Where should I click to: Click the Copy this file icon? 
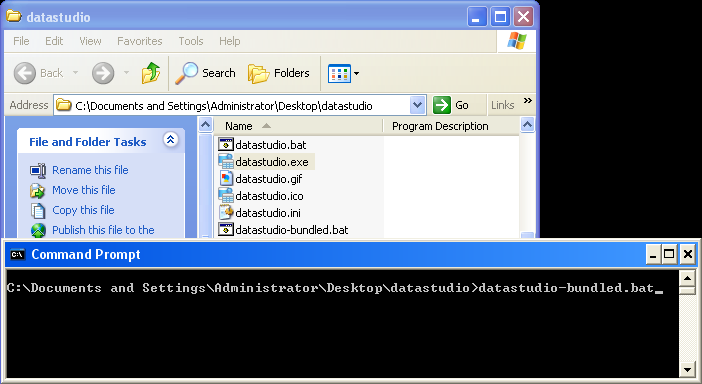[x=38, y=210]
